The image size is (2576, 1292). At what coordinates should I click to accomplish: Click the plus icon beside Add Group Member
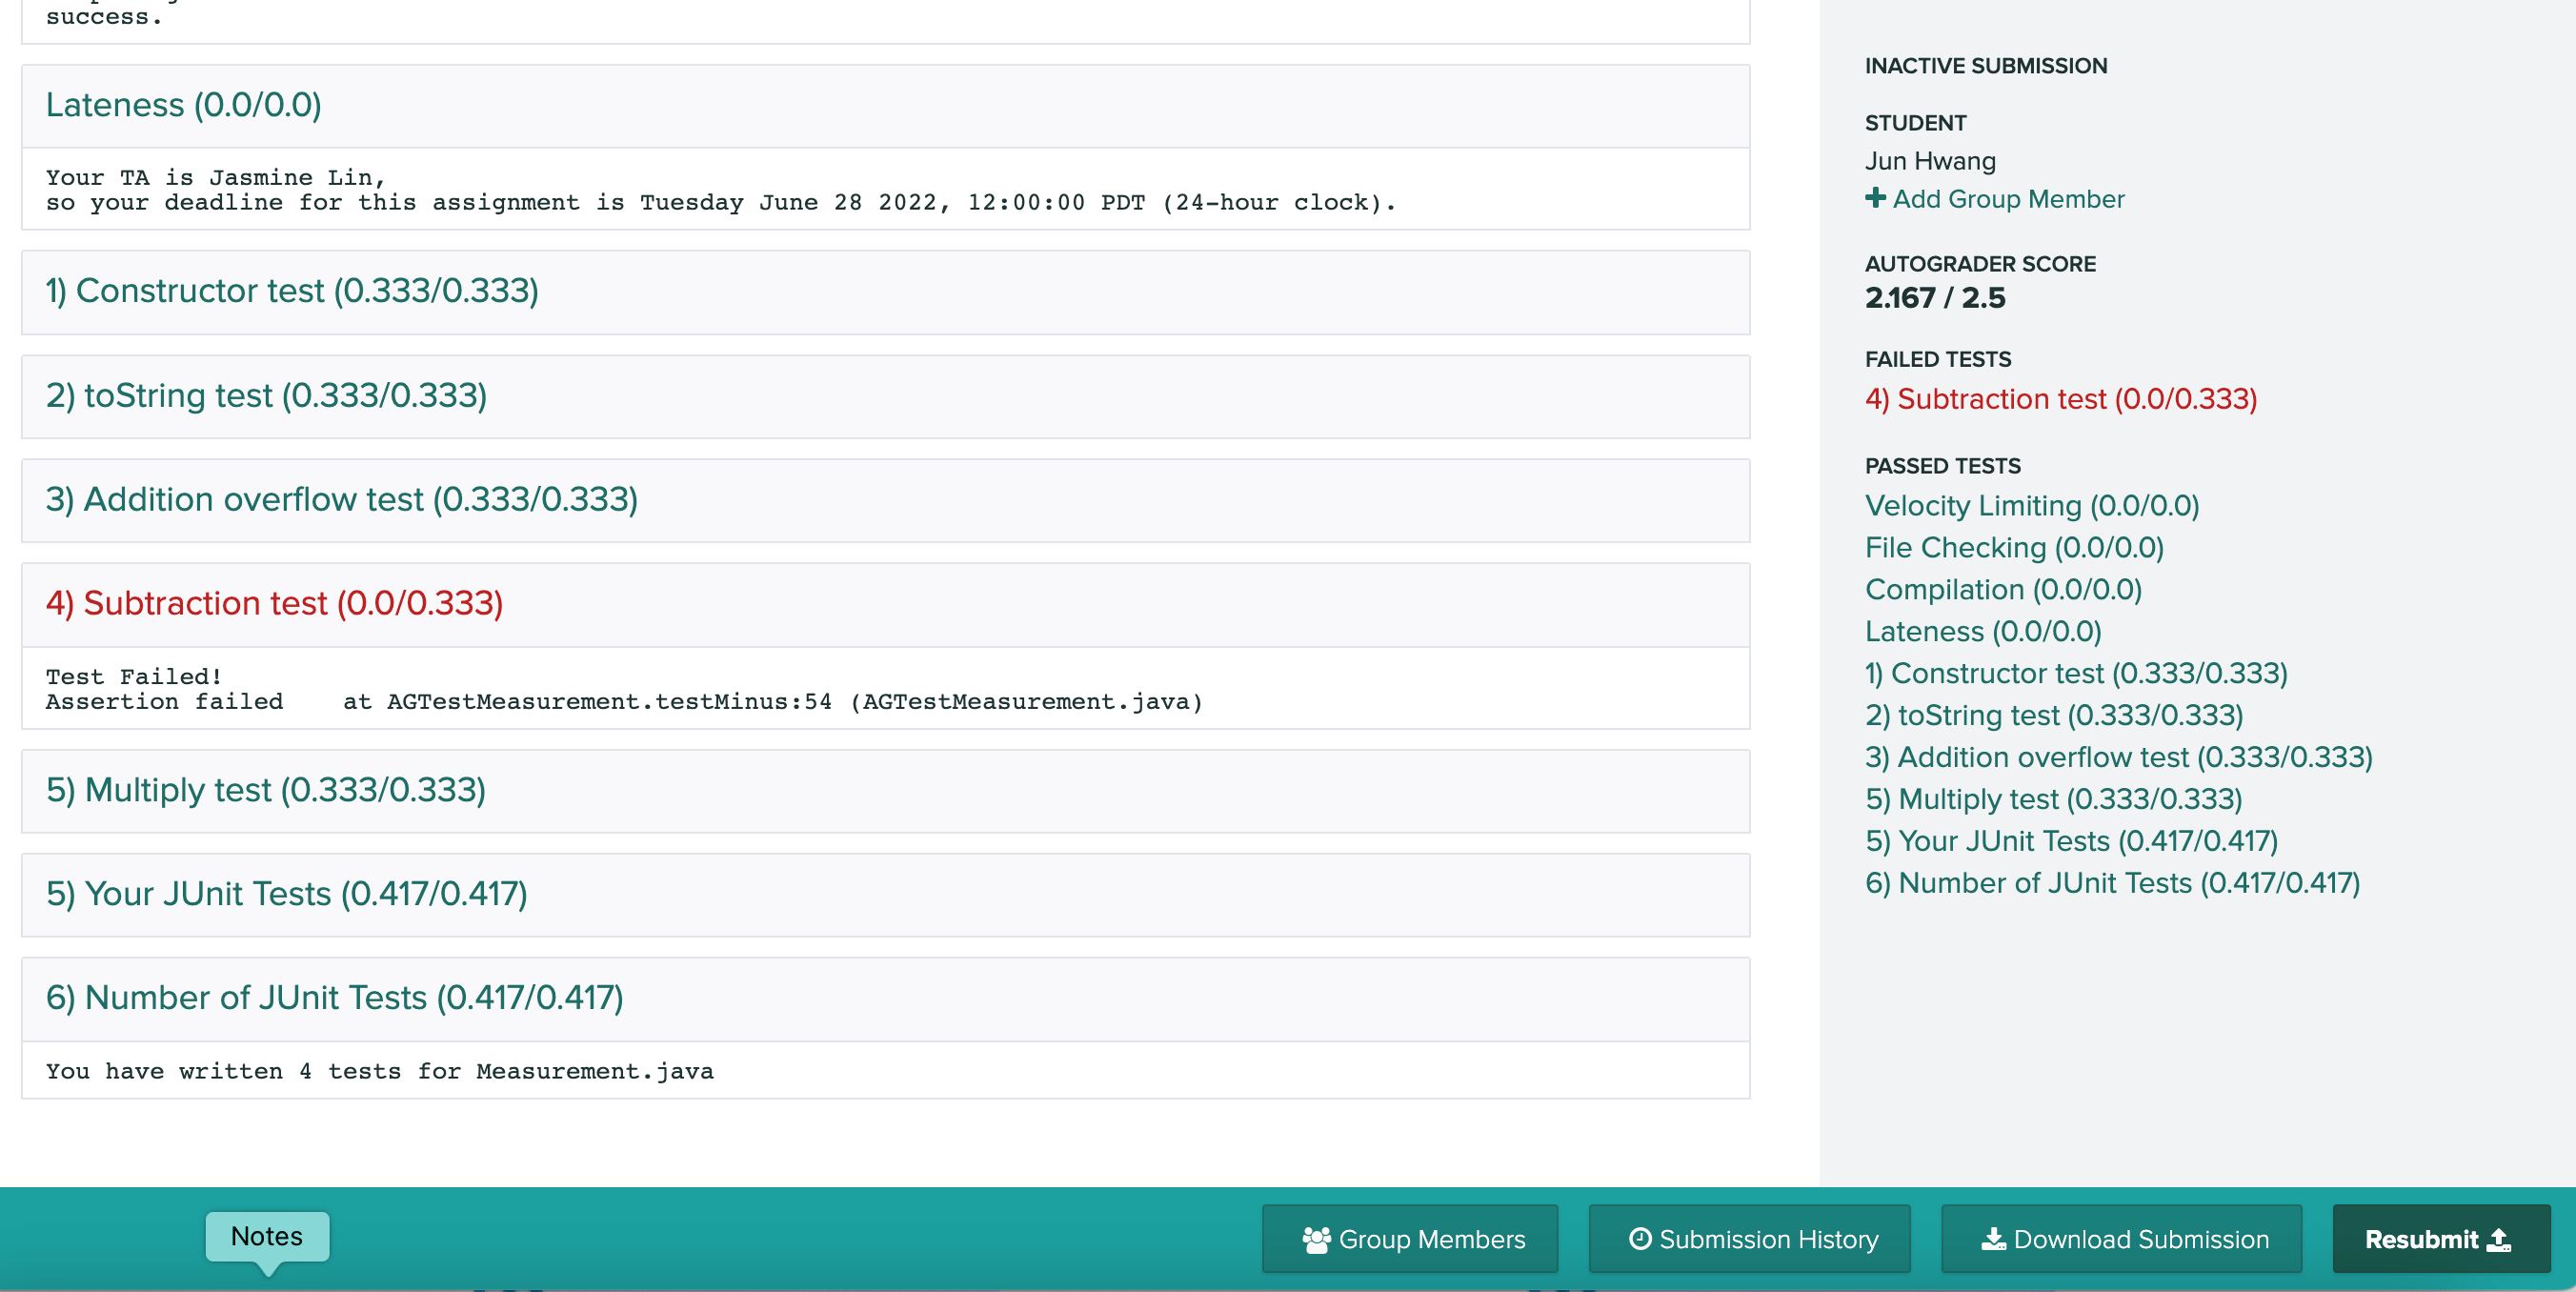pos(1875,198)
